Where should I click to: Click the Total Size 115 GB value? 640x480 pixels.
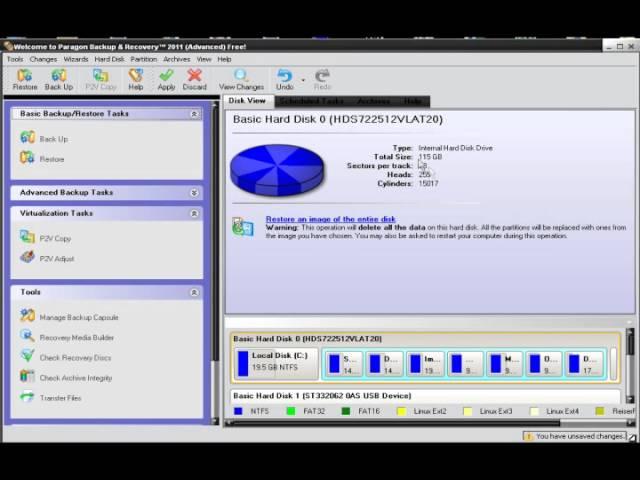point(430,157)
